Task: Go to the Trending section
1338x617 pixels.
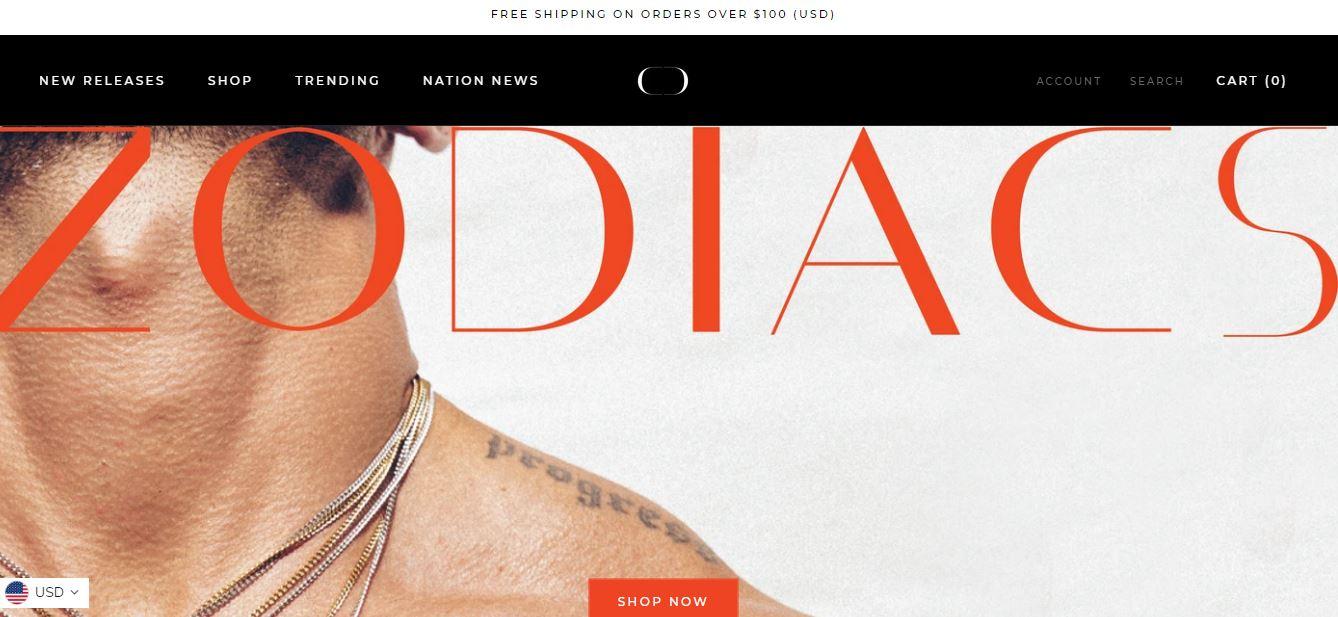Action: [337, 80]
